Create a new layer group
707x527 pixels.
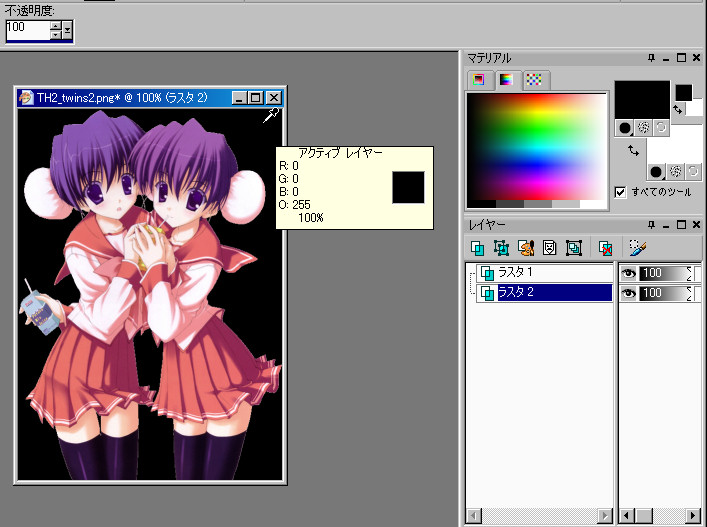pos(574,247)
